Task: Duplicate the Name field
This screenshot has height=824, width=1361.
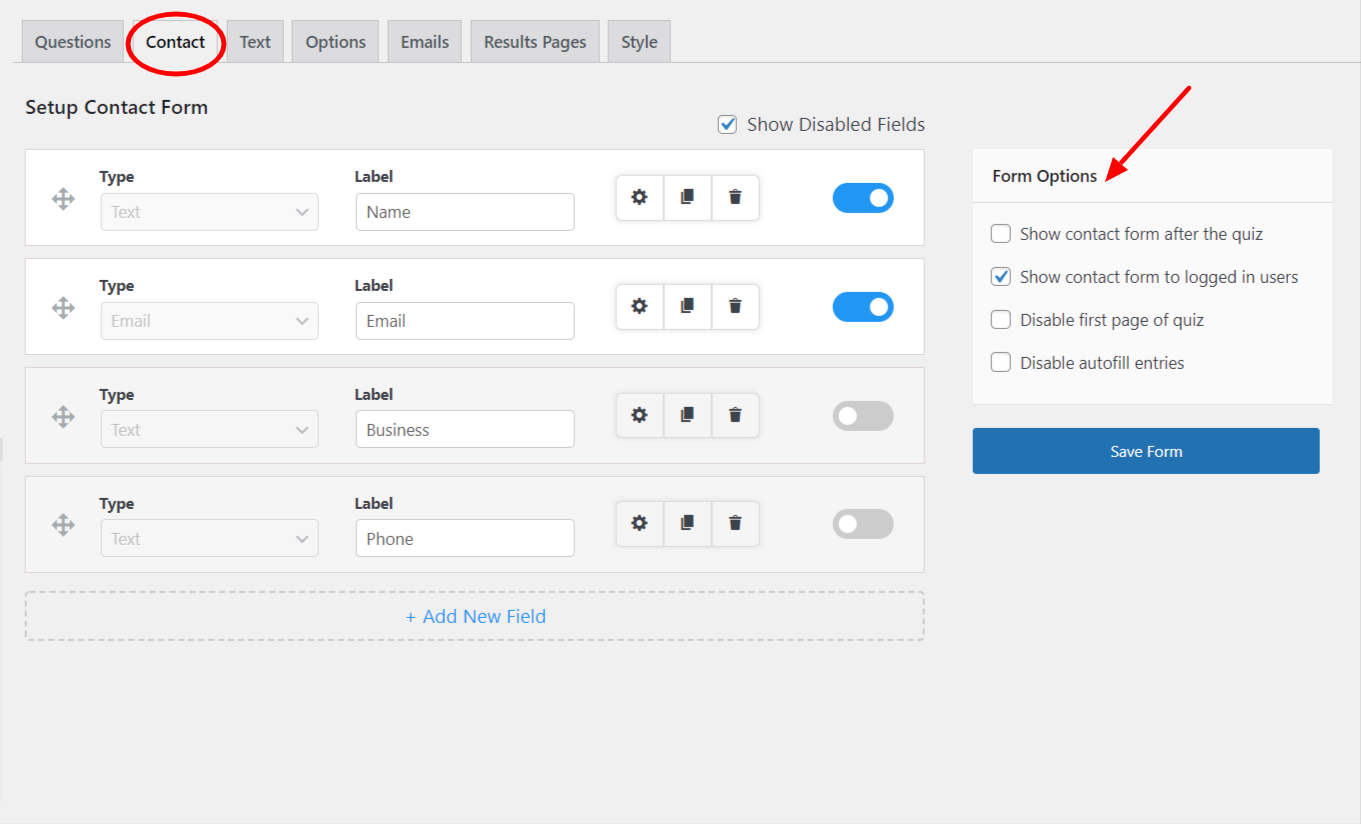Action: 687,197
